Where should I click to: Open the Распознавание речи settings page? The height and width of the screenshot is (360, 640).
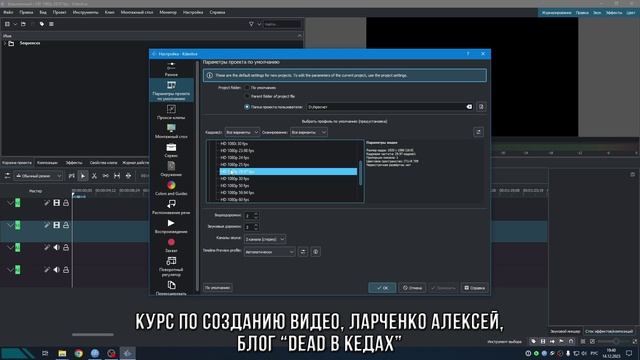point(171,207)
